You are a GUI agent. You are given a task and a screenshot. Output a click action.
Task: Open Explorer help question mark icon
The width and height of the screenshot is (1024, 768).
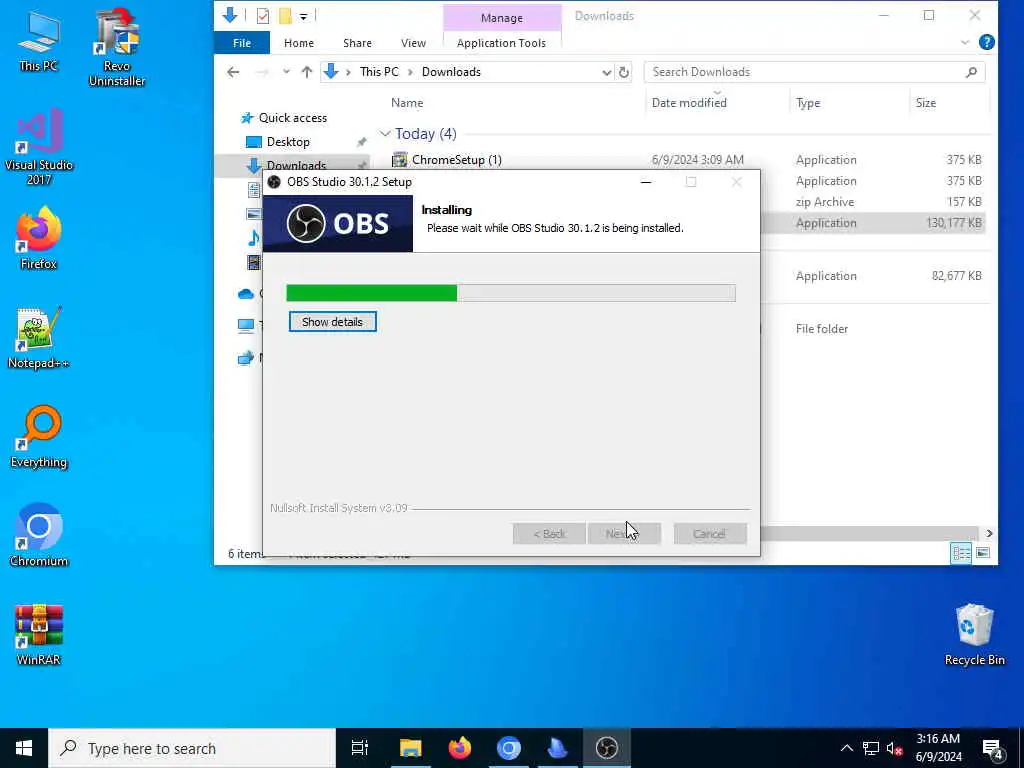click(x=987, y=42)
